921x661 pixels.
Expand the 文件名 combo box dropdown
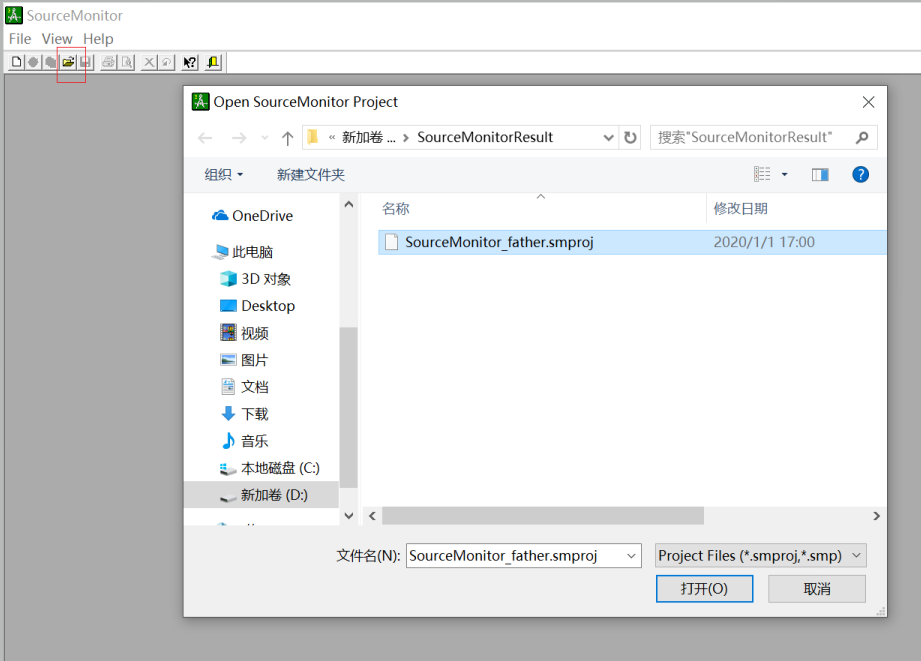[x=631, y=555]
